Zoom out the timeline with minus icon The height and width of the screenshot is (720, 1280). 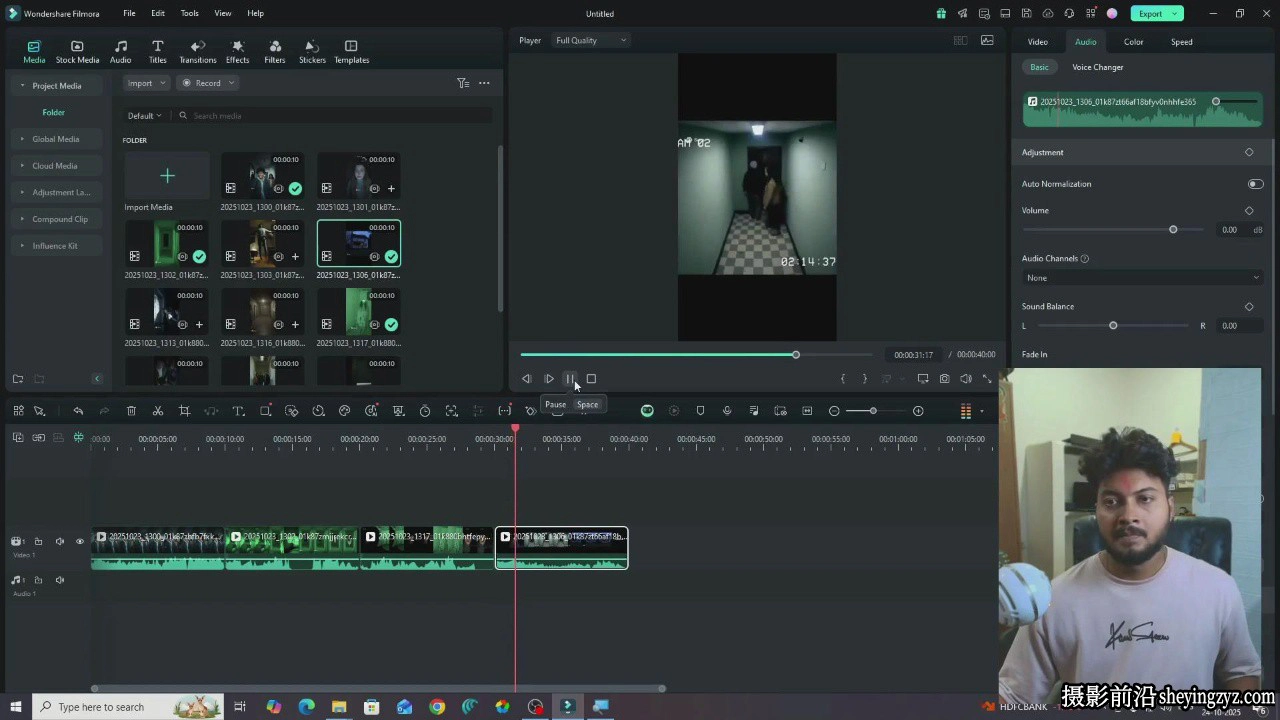[834, 411]
